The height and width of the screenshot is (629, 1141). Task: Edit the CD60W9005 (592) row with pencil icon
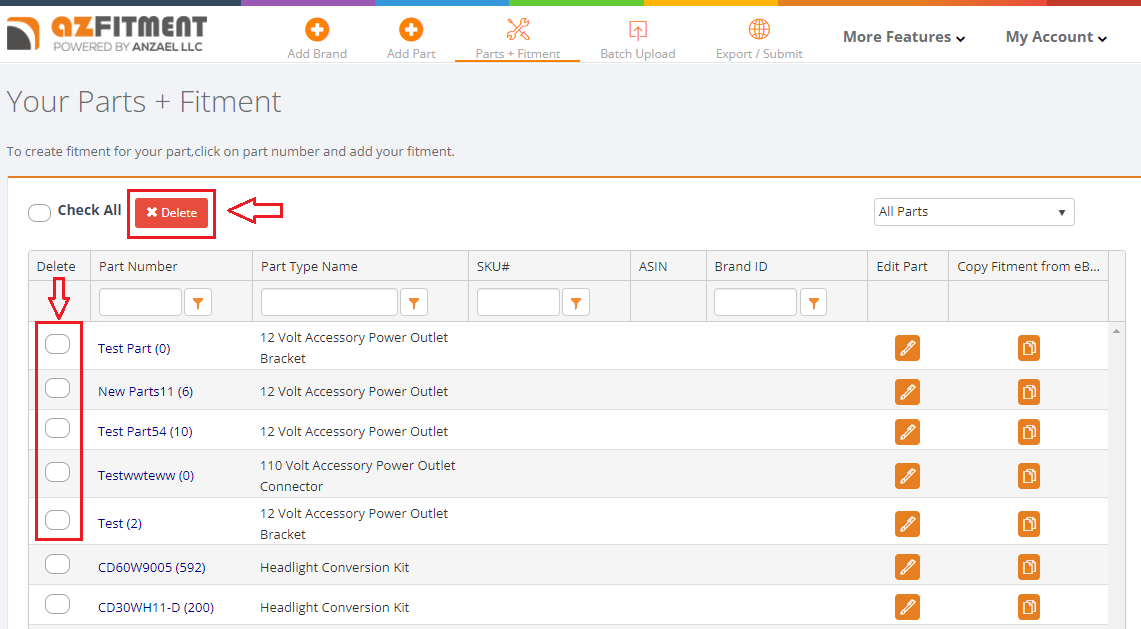point(907,567)
